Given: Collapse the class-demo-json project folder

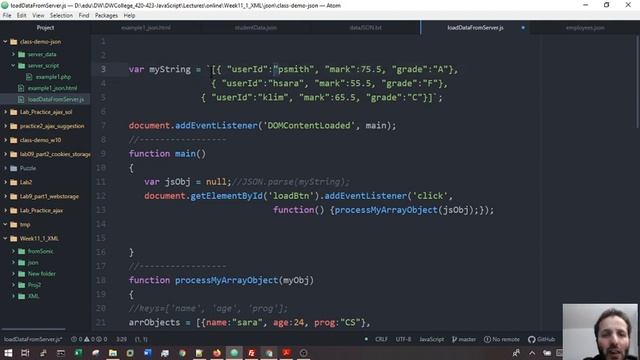Looking at the screenshot, I should 5,42.
